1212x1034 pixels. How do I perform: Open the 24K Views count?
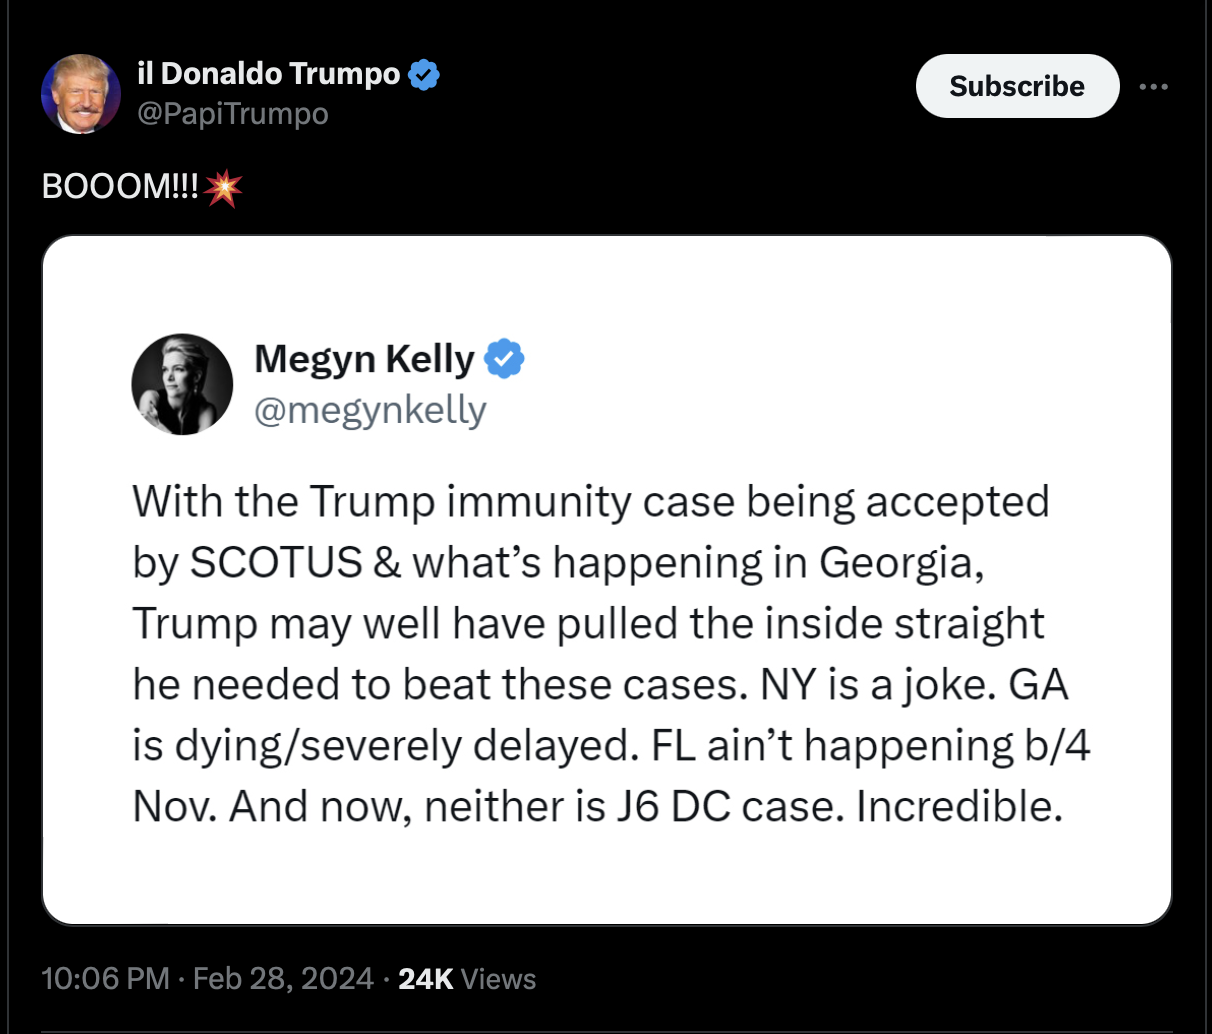point(467,978)
